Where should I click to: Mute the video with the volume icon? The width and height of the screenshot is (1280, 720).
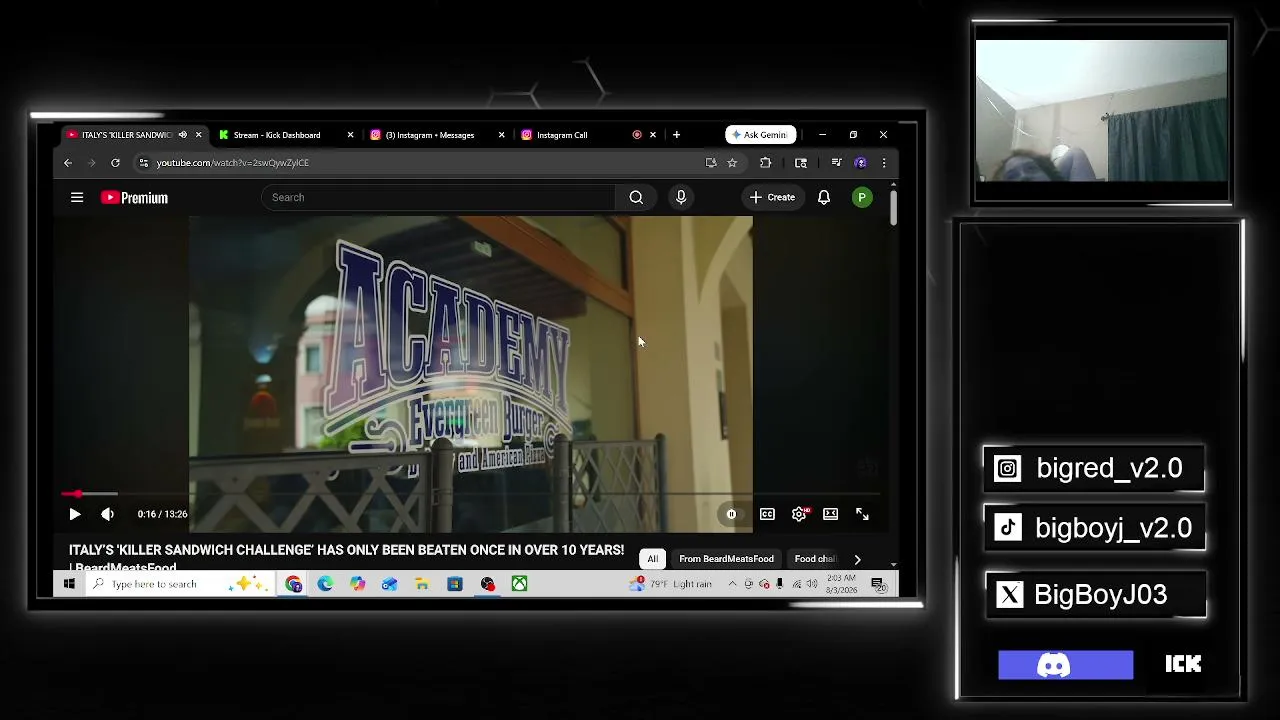107,514
